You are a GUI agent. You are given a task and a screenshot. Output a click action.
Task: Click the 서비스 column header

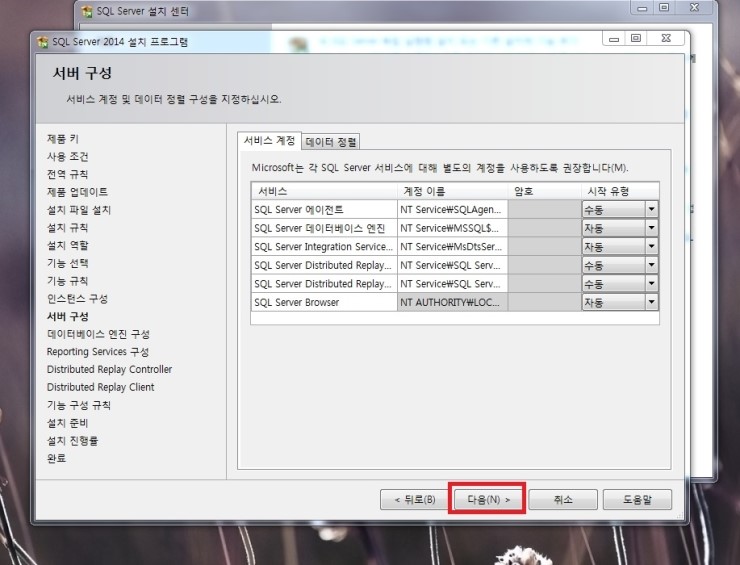[324, 191]
